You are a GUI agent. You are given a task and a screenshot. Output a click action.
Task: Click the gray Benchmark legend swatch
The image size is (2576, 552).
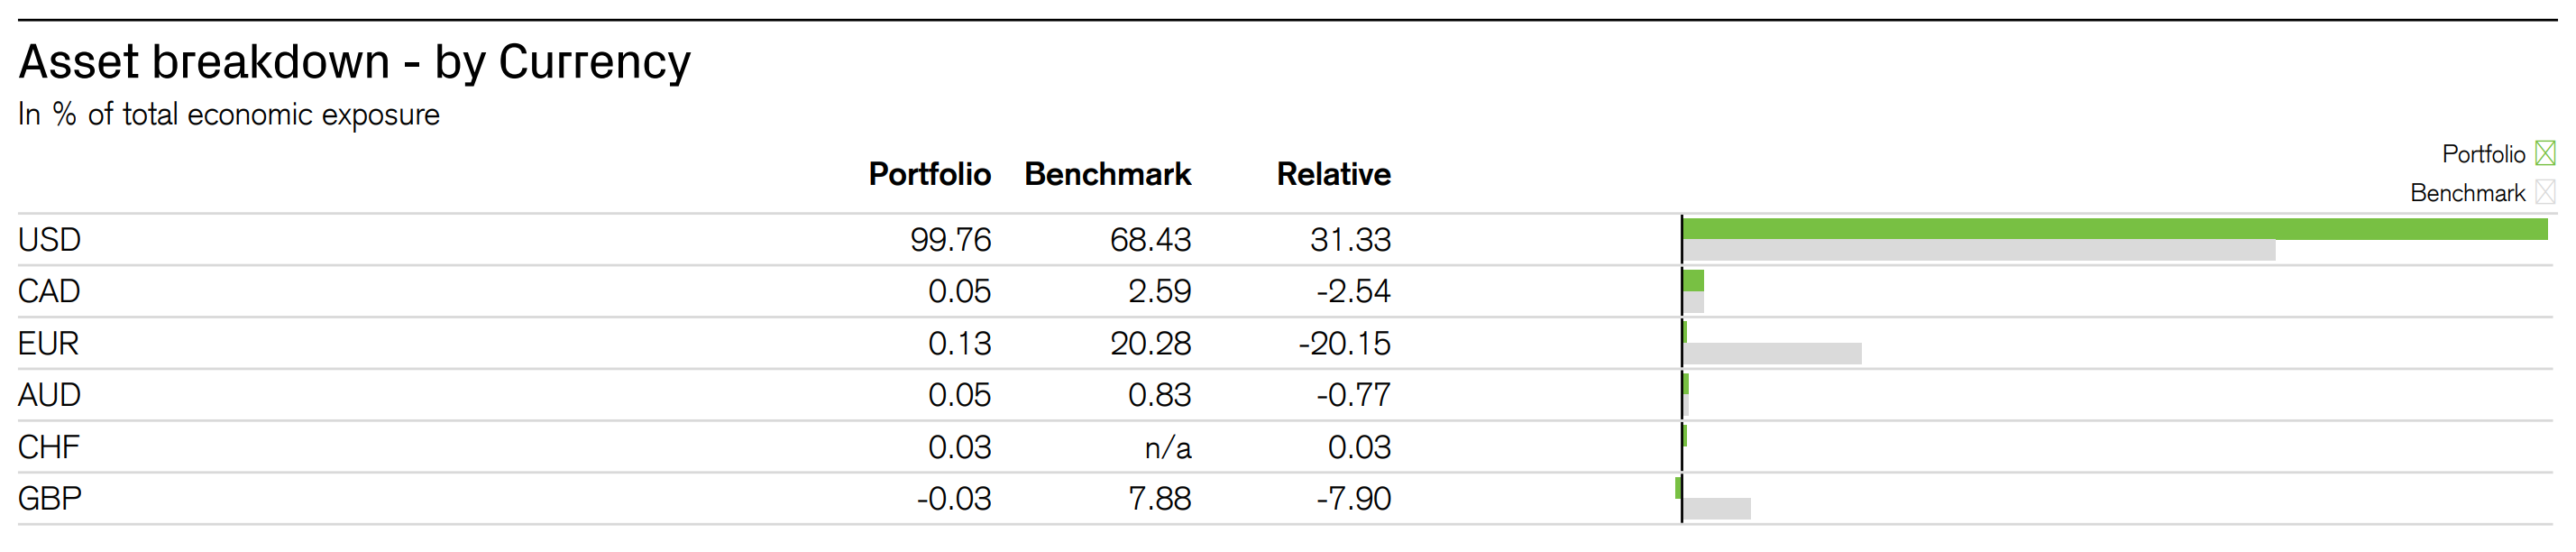[x=2545, y=192]
